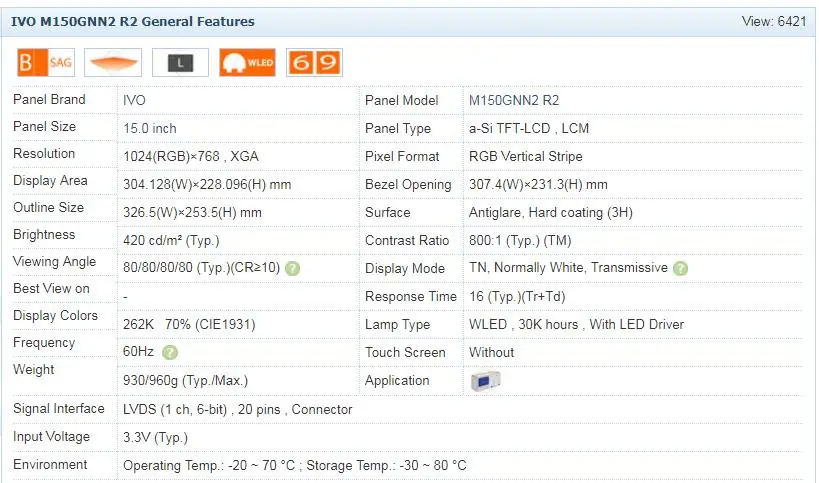The width and height of the screenshot is (819, 483).
Task: Click the B SAG grade icon
Action: point(46,63)
